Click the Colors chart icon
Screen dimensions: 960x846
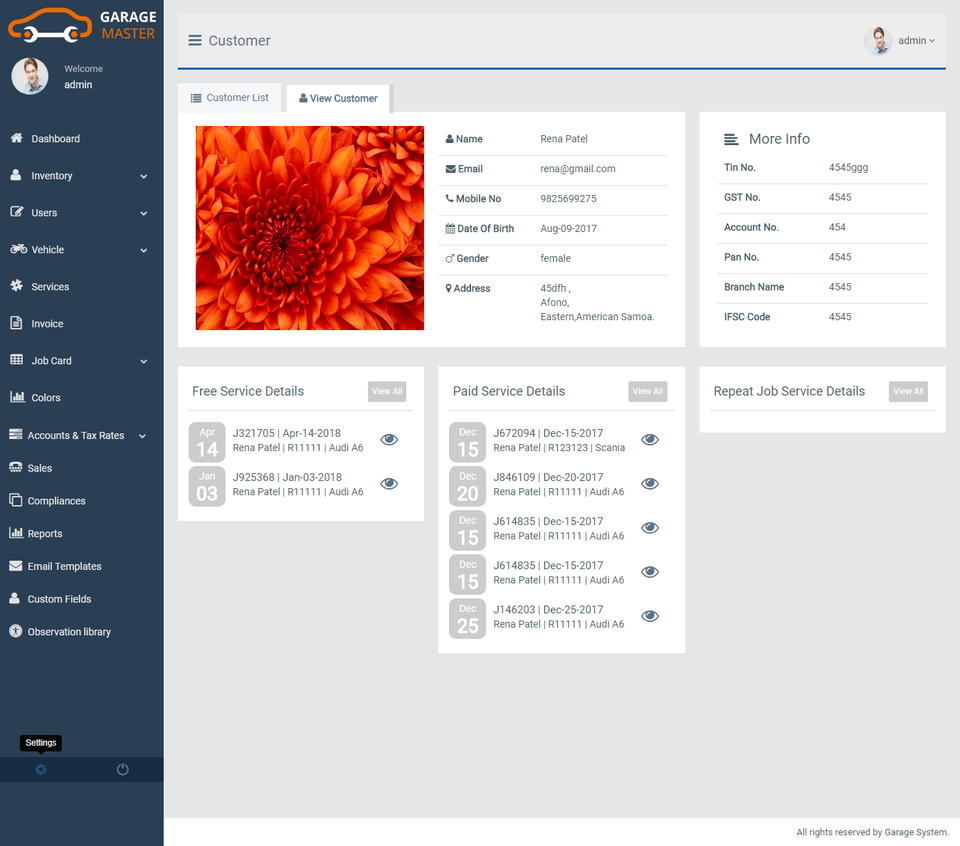(x=17, y=397)
